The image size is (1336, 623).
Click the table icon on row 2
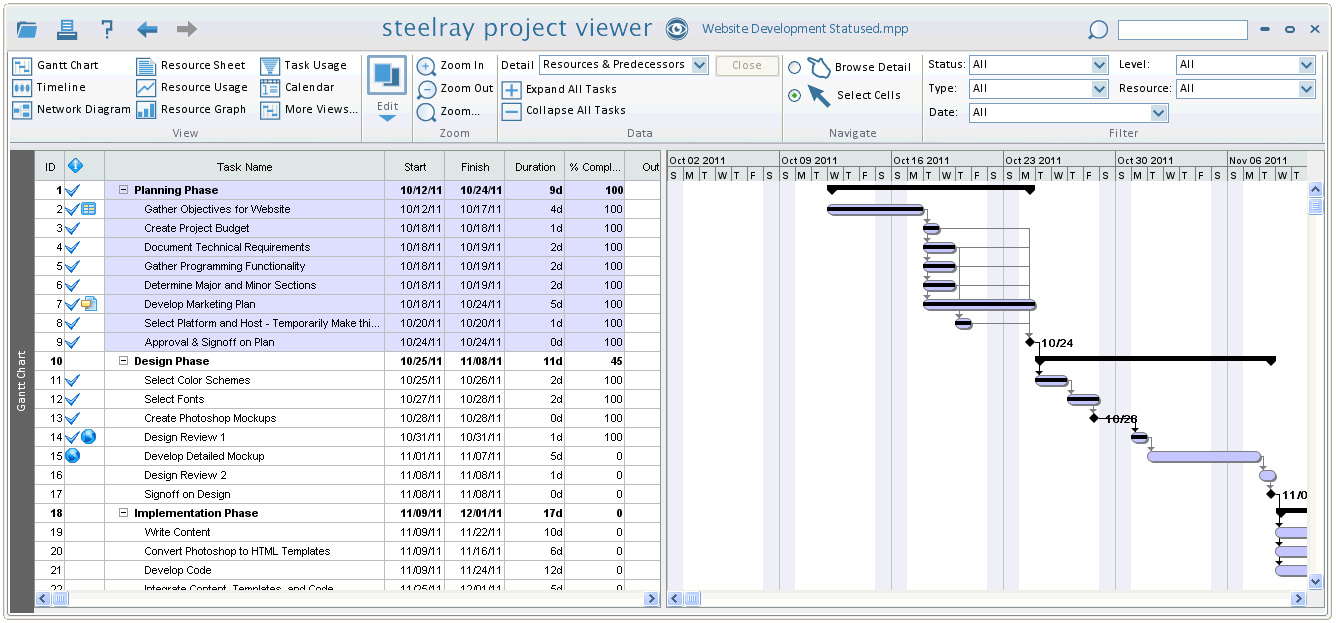click(x=88, y=209)
